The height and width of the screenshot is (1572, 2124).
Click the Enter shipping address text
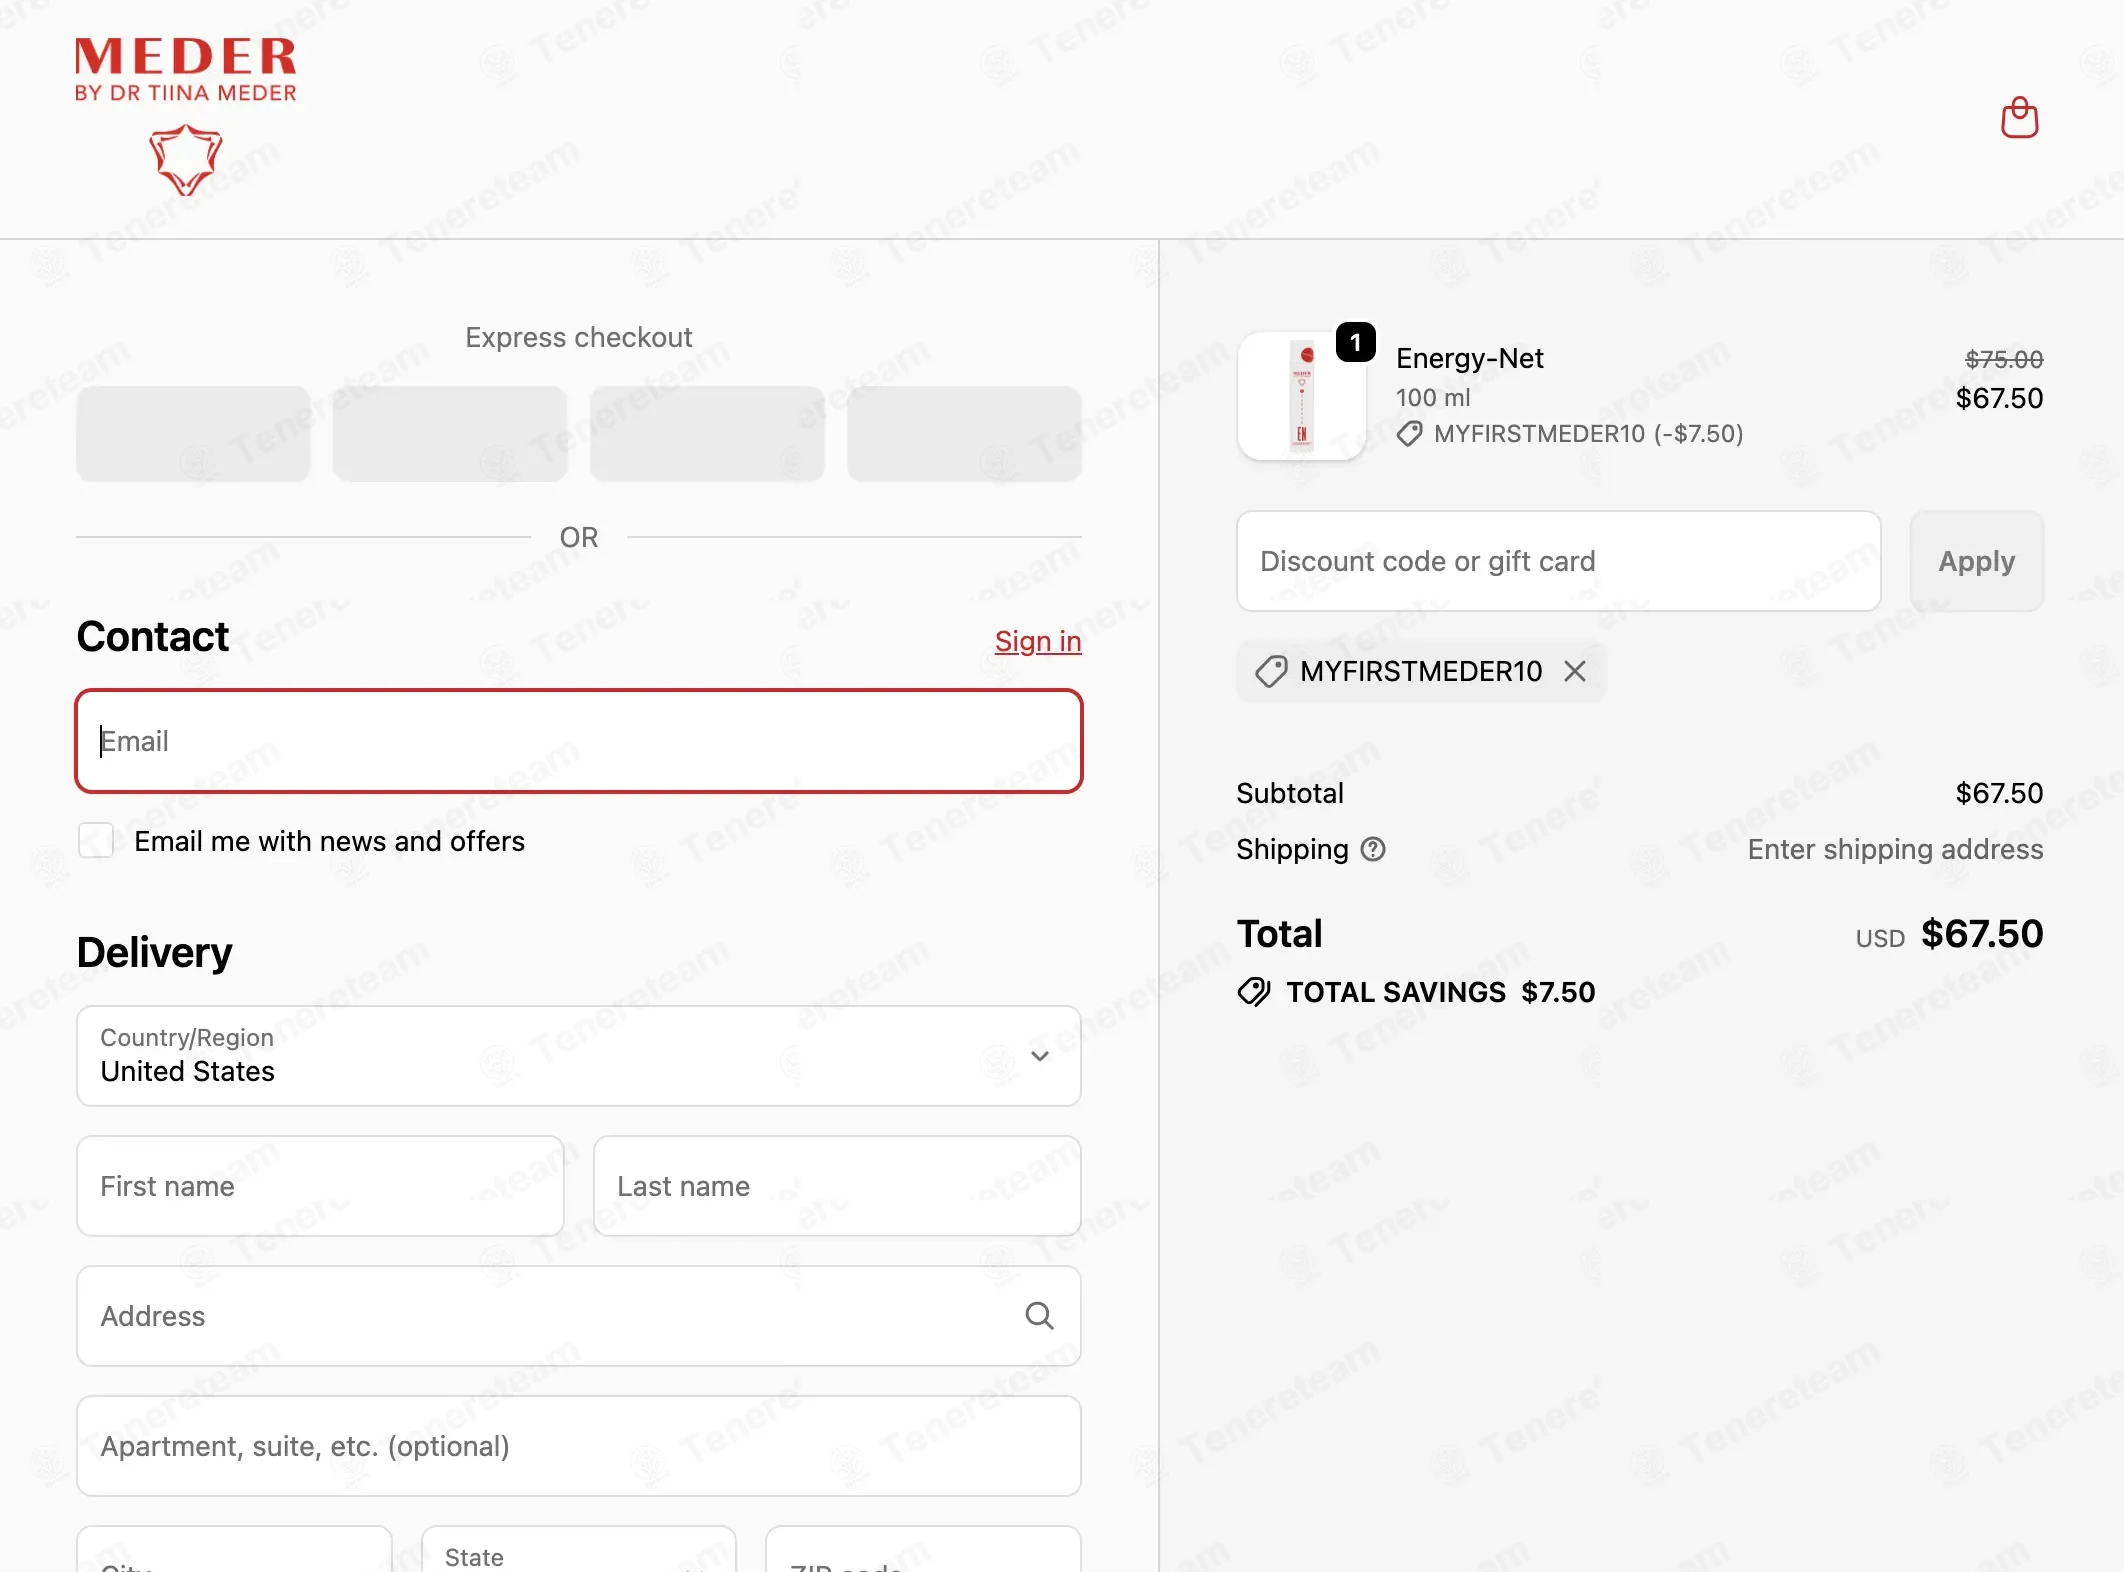tap(1895, 849)
